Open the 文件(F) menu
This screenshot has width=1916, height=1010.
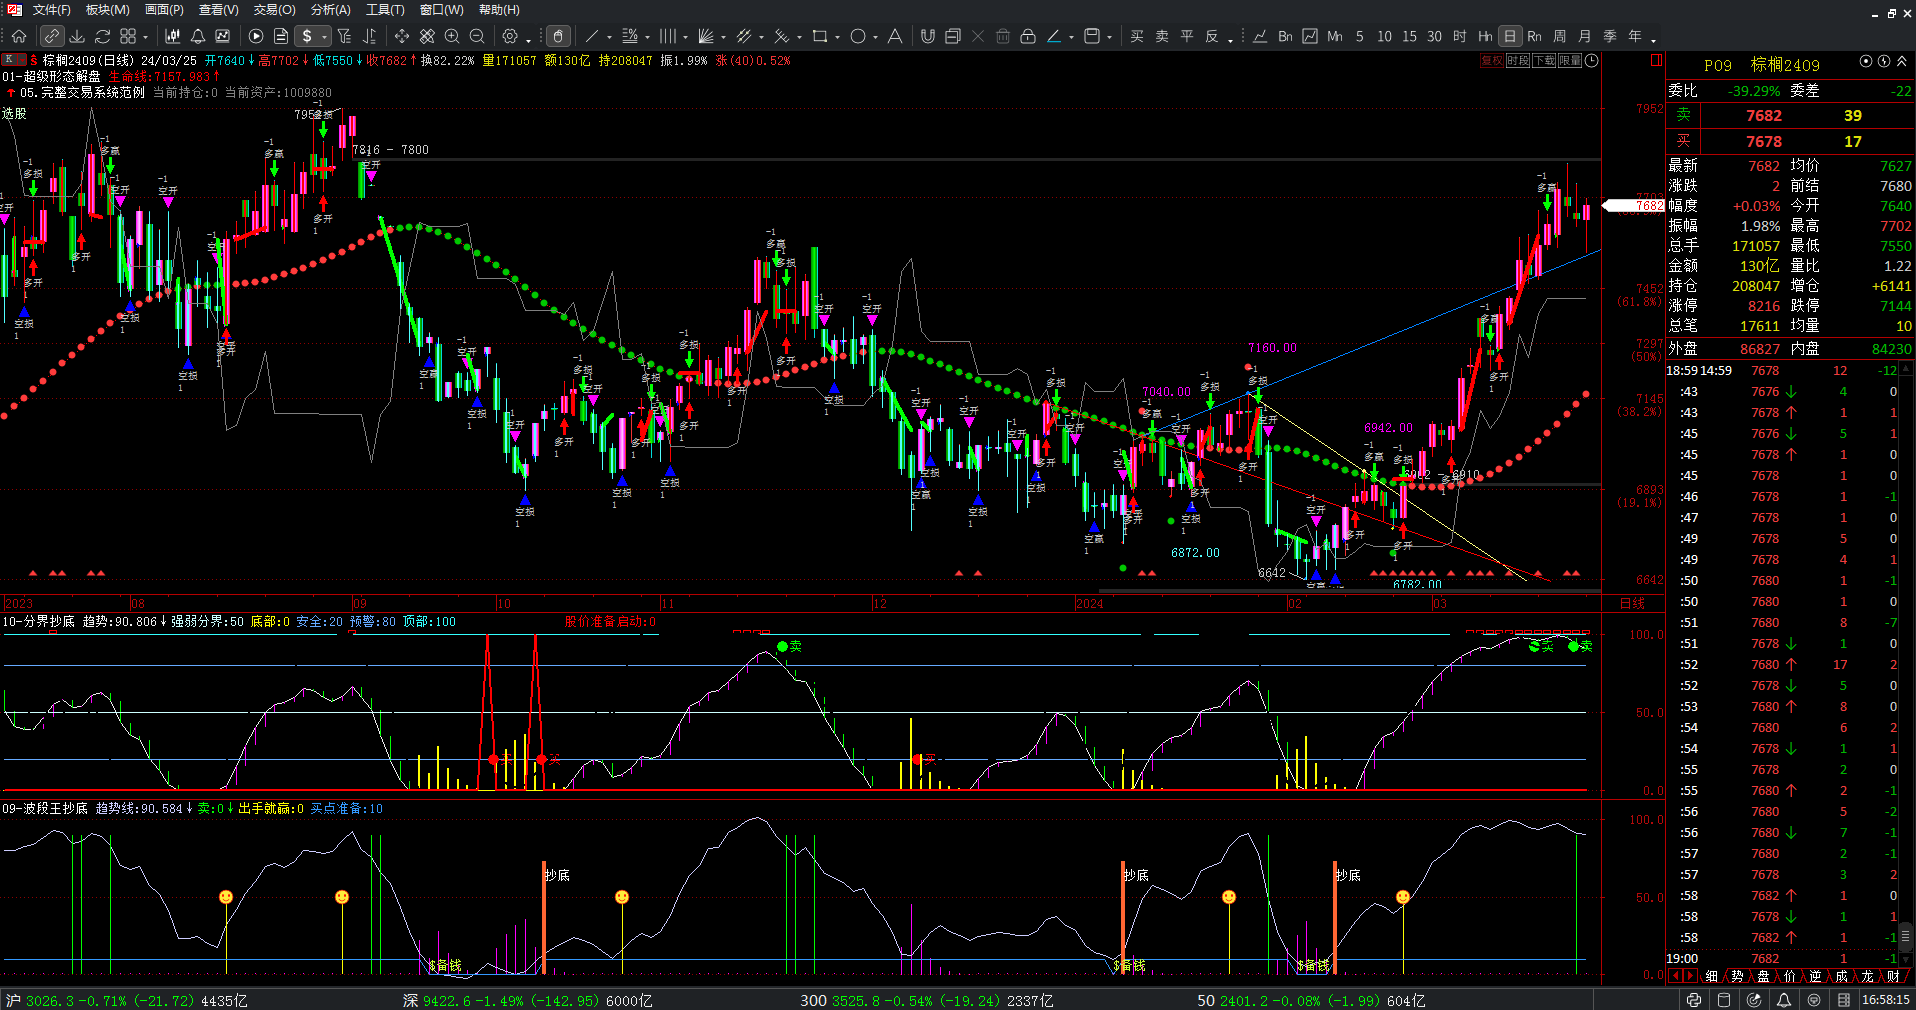point(51,10)
